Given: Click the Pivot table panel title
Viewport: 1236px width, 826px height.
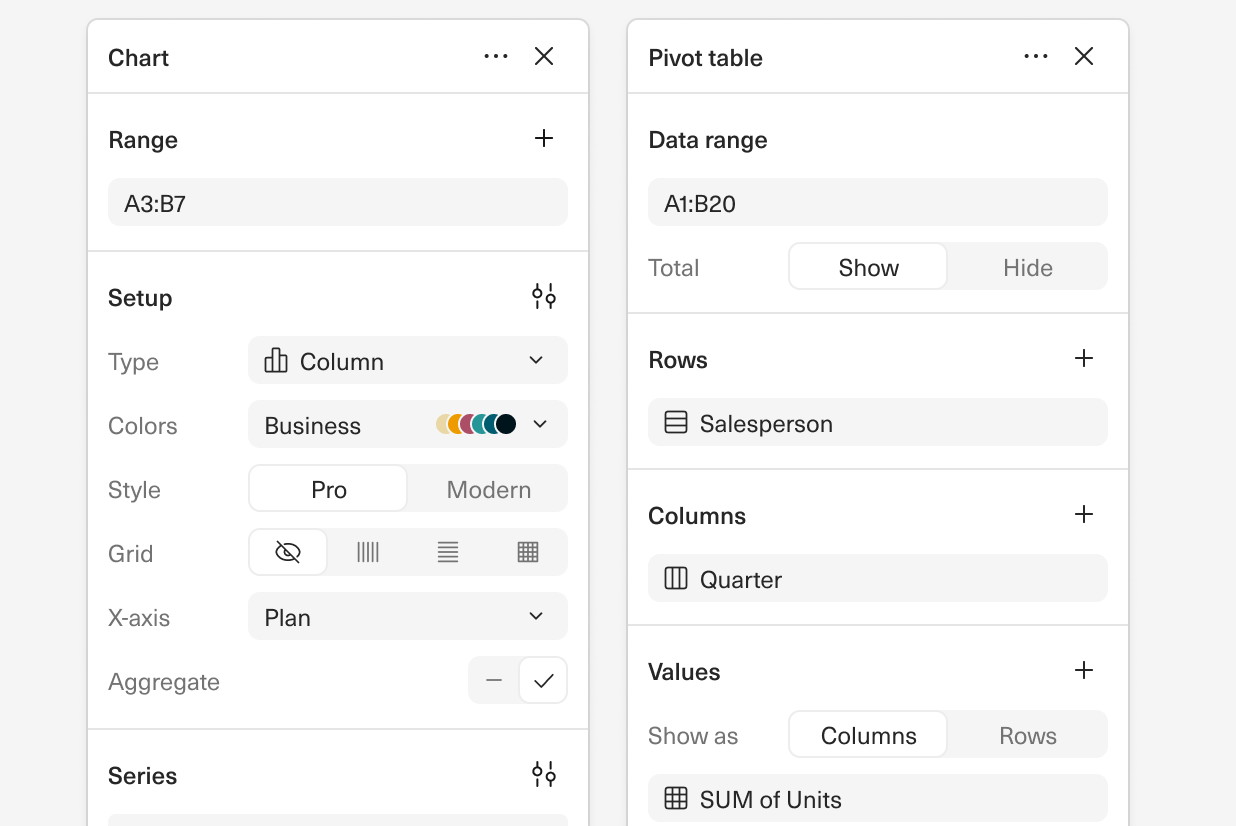Looking at the screenshot, I should [x=705, y=58].
